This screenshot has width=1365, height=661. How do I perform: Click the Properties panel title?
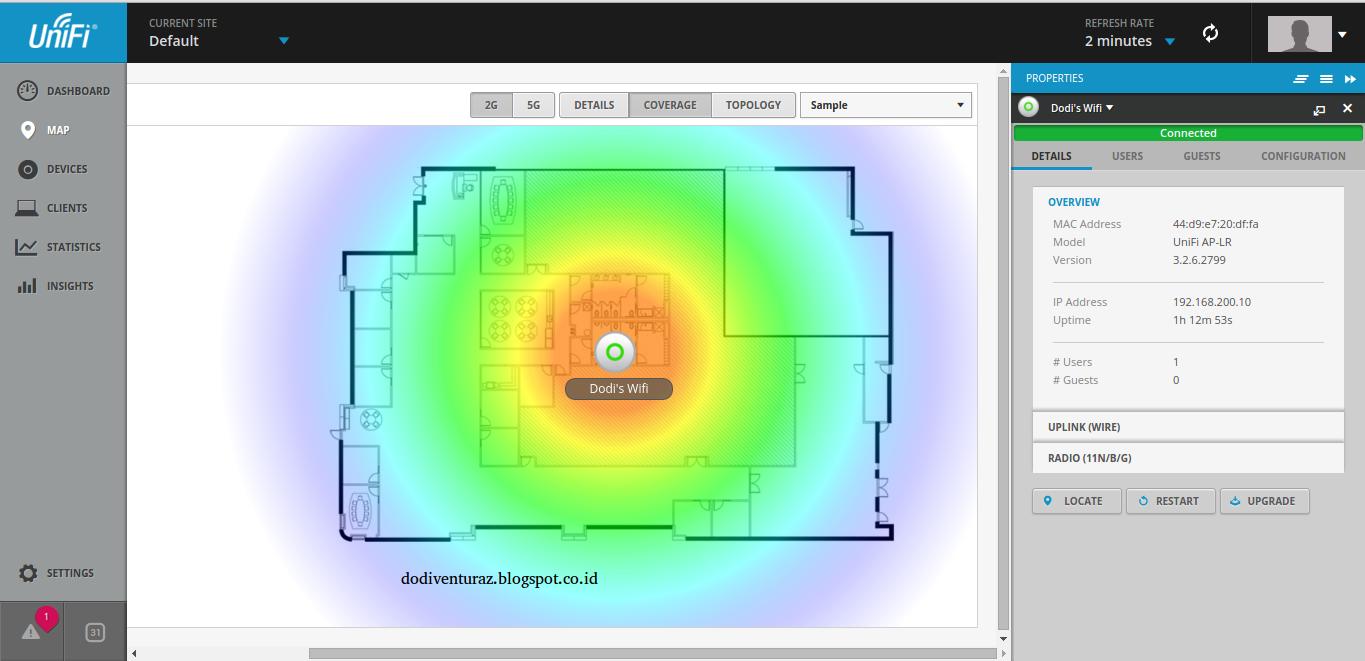coord(1054,78)
